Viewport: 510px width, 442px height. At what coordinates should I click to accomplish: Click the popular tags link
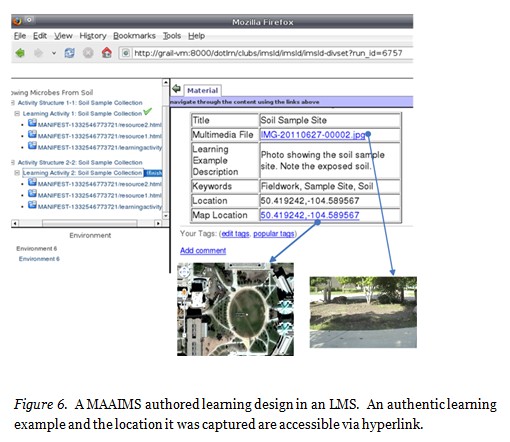(x=274, y=234)
